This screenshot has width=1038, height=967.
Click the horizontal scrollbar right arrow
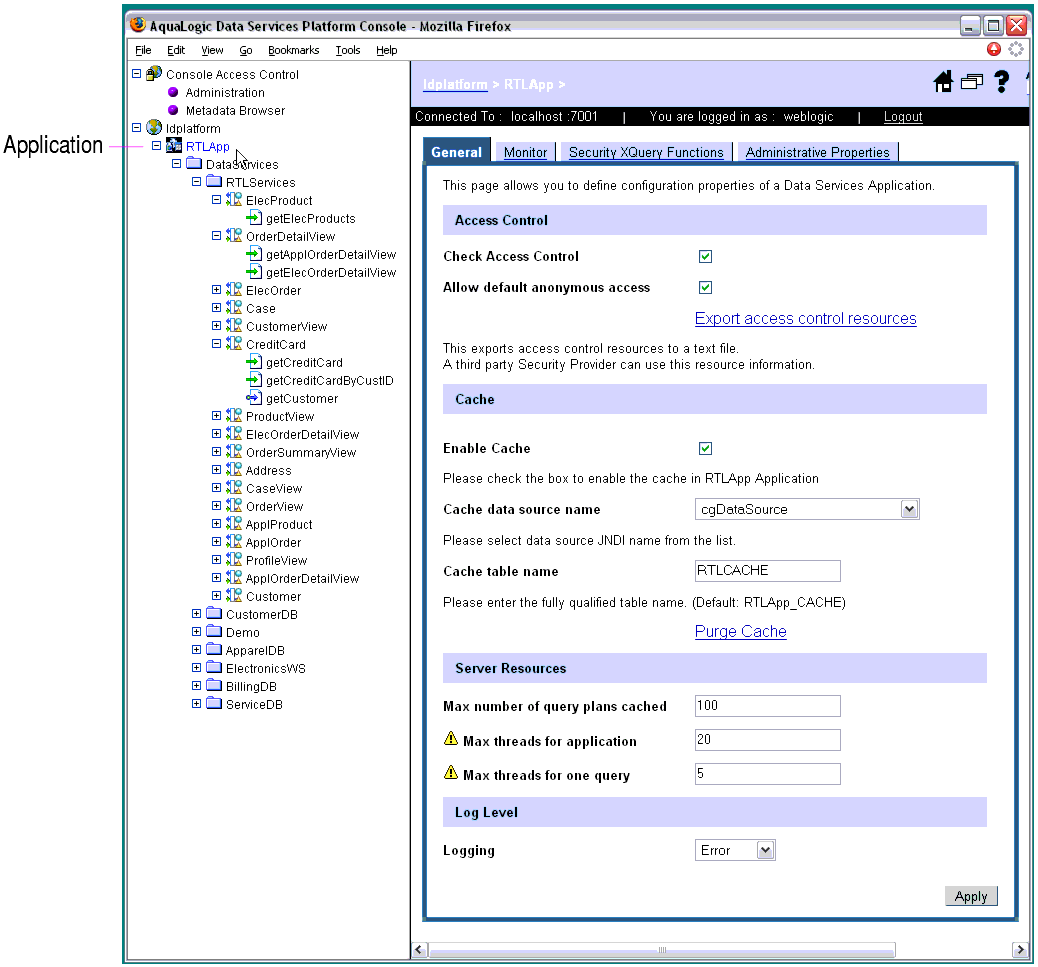[x=1019, y=950]
